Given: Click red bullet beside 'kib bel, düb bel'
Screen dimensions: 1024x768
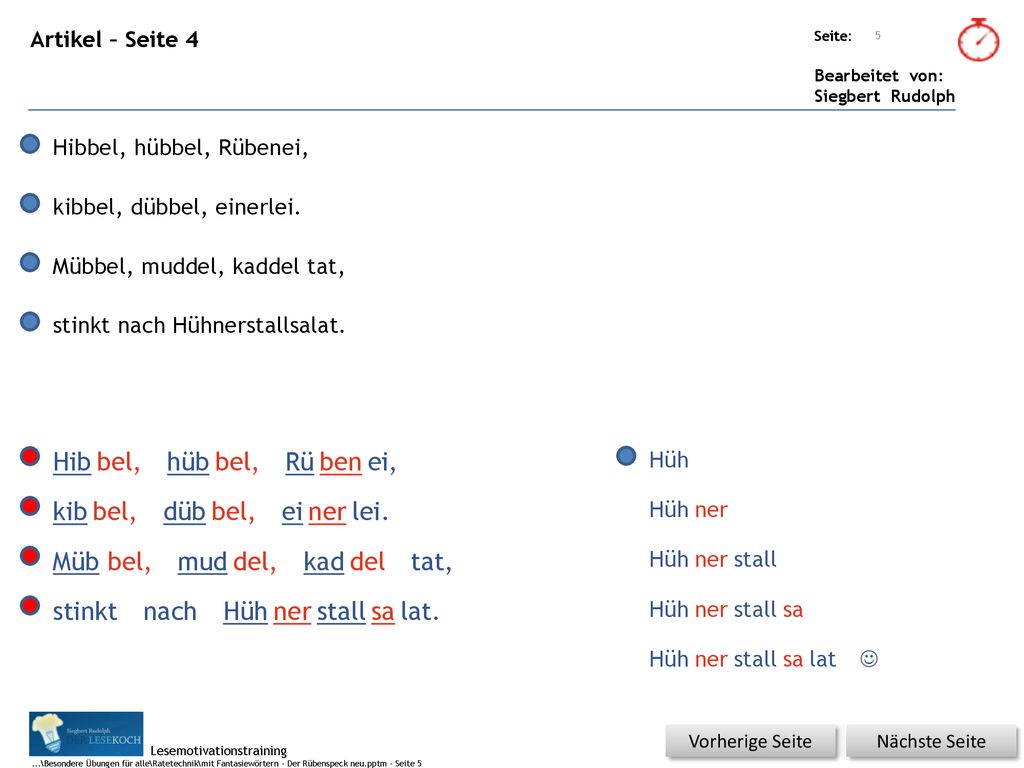Looking at the screenshot, I should [x=30, y=506].
